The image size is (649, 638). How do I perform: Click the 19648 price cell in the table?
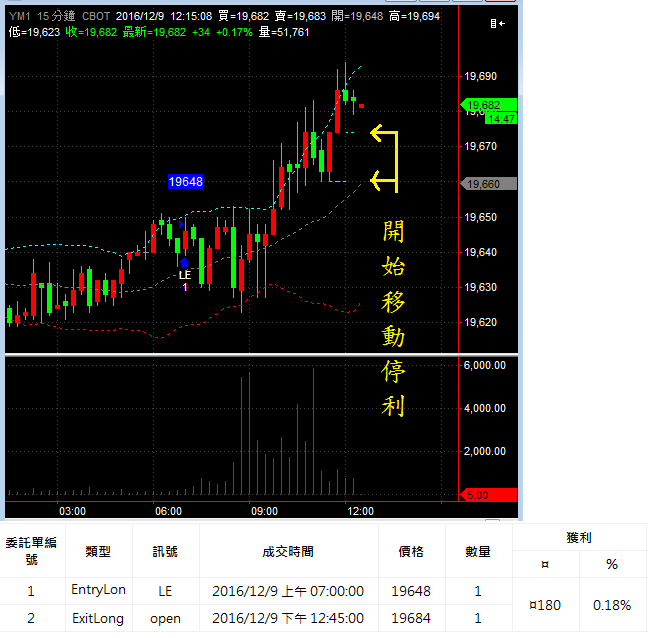(x=411, y=591)
